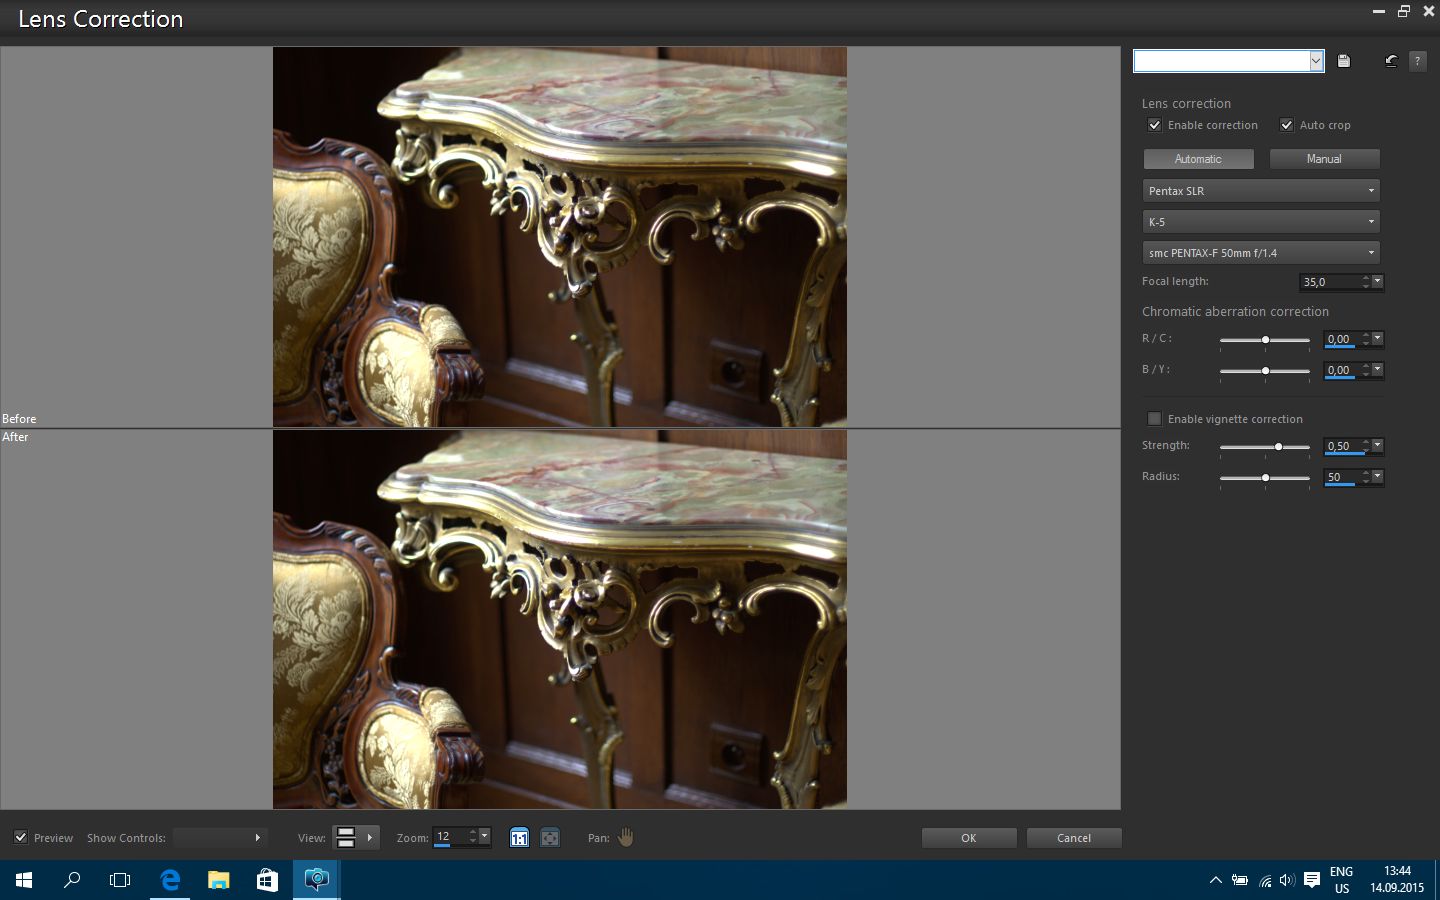Click the Radius numeric value field

[1342, 477]
